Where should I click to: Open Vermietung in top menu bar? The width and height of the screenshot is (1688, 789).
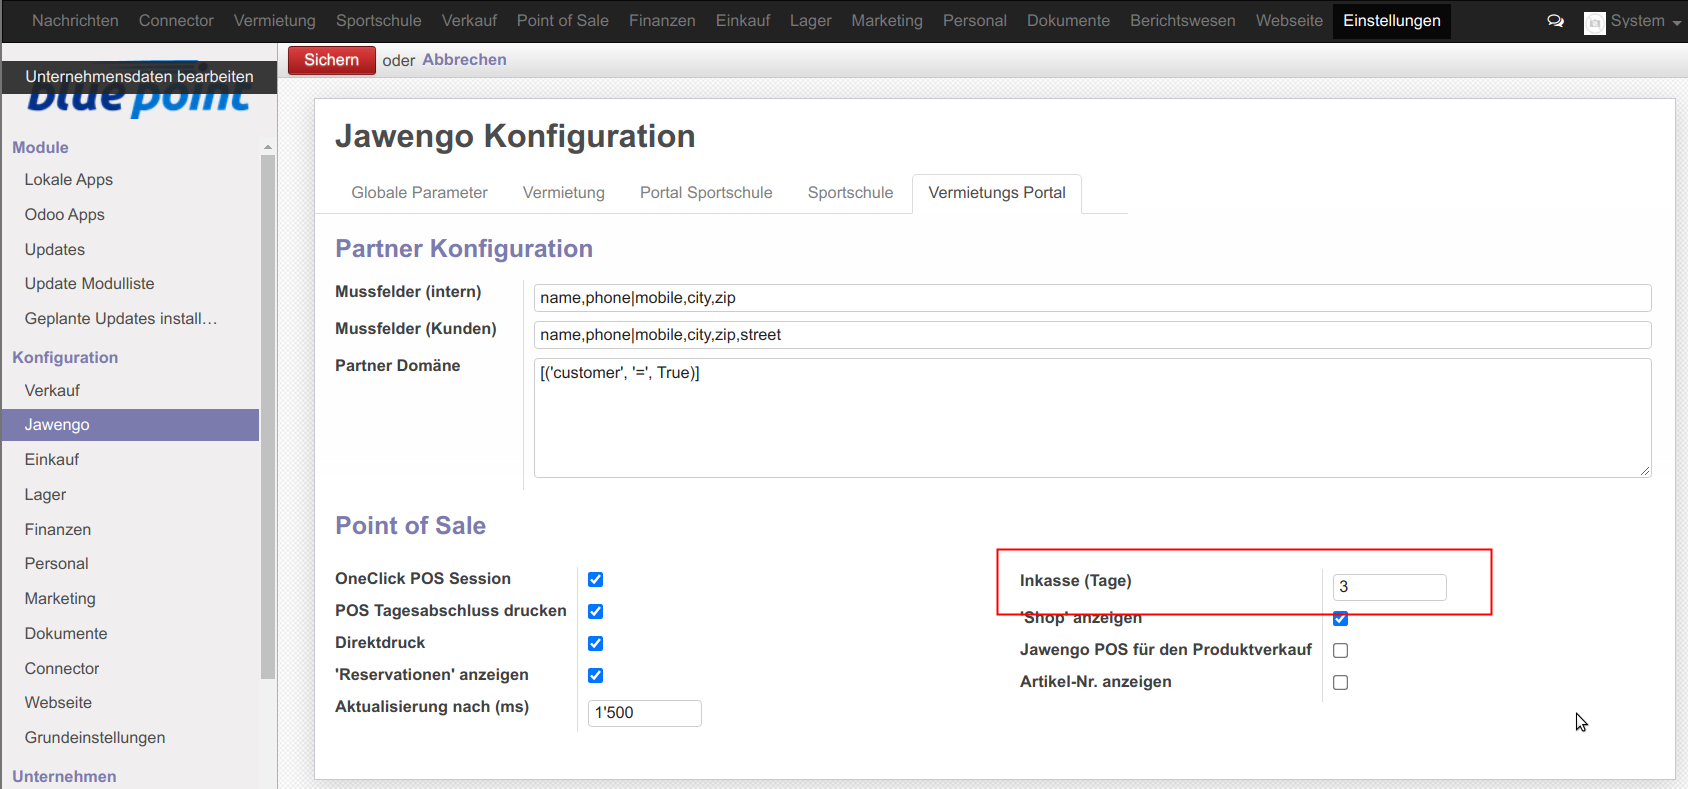click(274, 21)
